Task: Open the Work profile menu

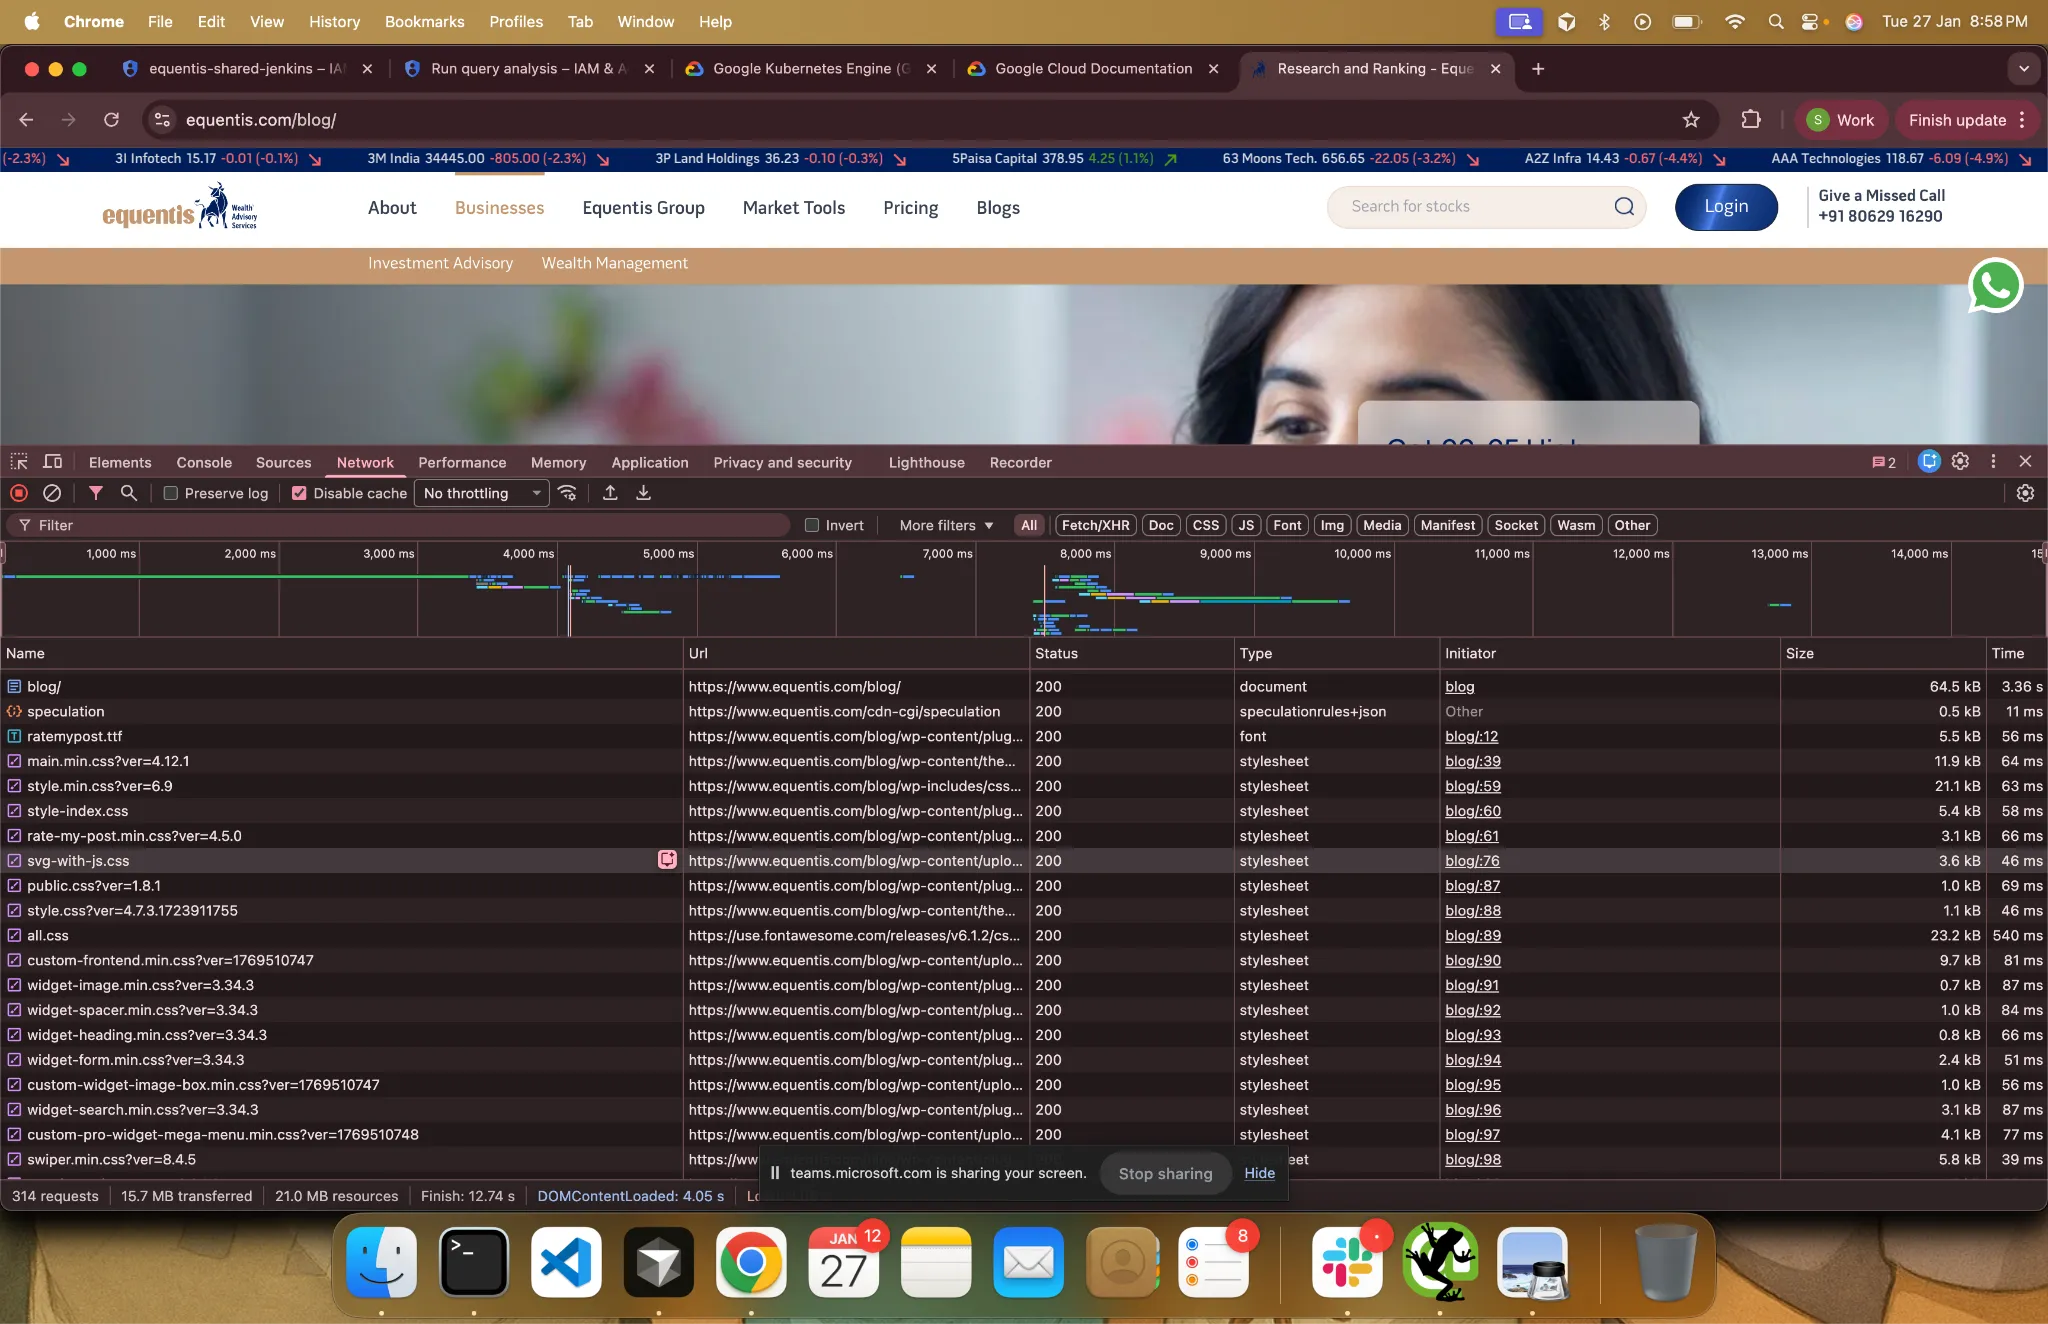Action: tap(1841, 120)
